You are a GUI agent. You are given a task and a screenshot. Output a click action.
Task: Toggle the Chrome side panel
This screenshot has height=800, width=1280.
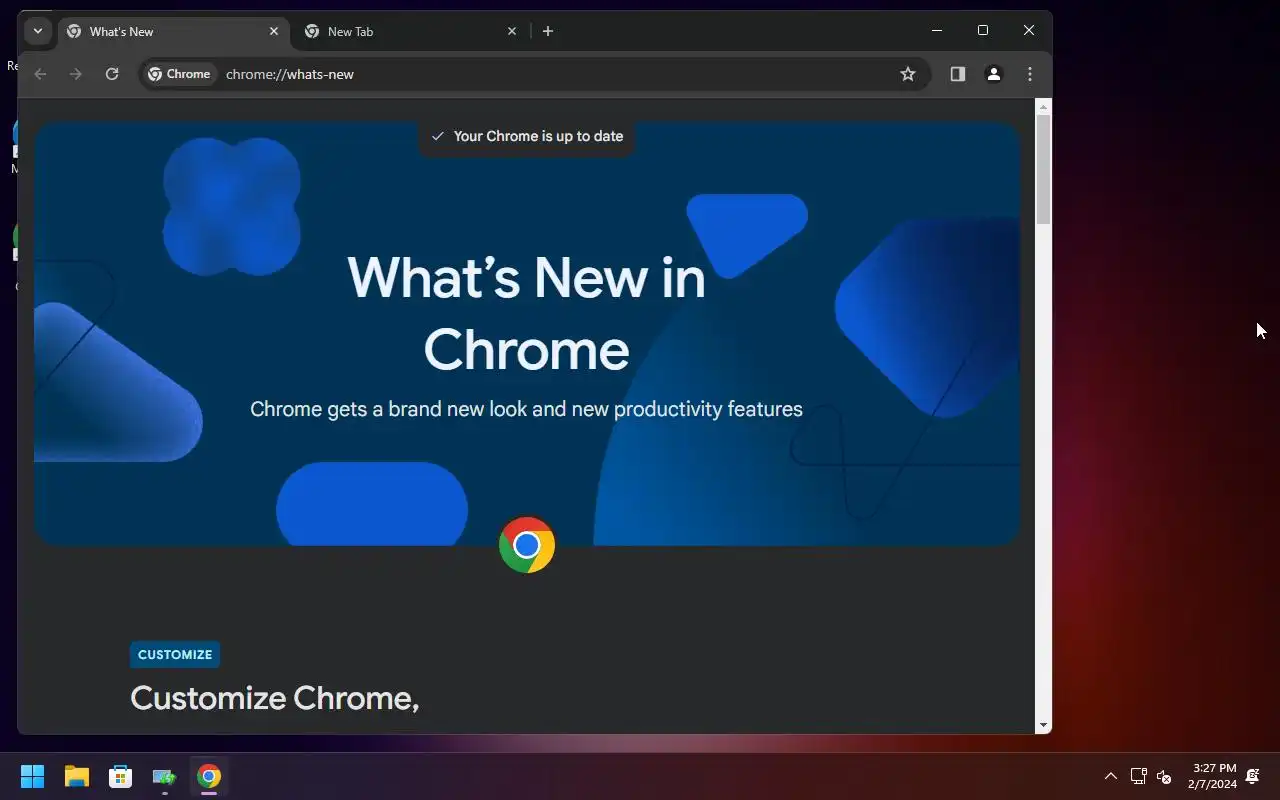coord(958,74)
